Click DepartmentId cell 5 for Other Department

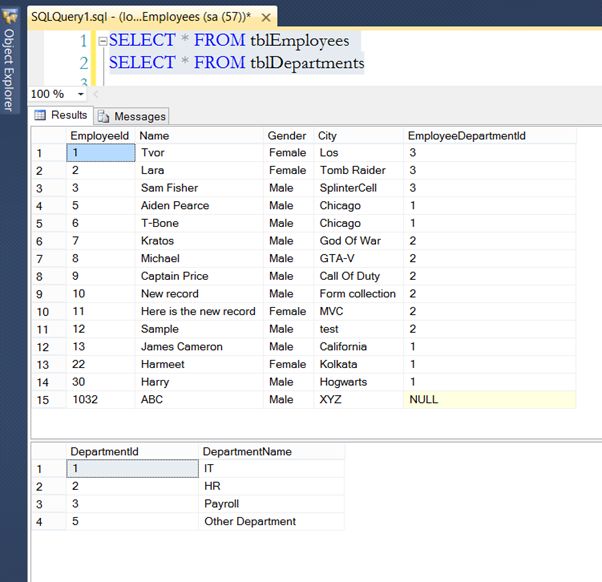pos(132,521)
